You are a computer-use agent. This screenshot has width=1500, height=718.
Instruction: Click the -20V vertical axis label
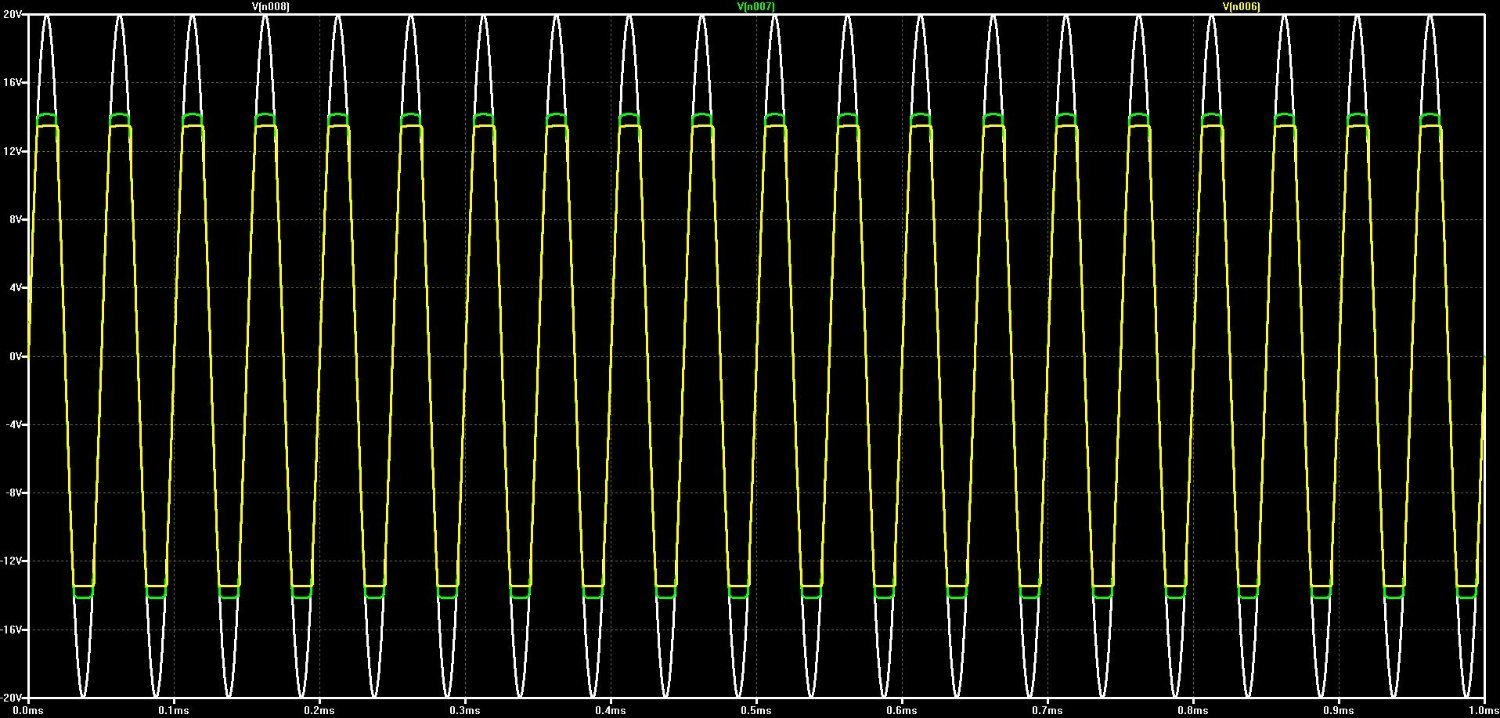12,695
